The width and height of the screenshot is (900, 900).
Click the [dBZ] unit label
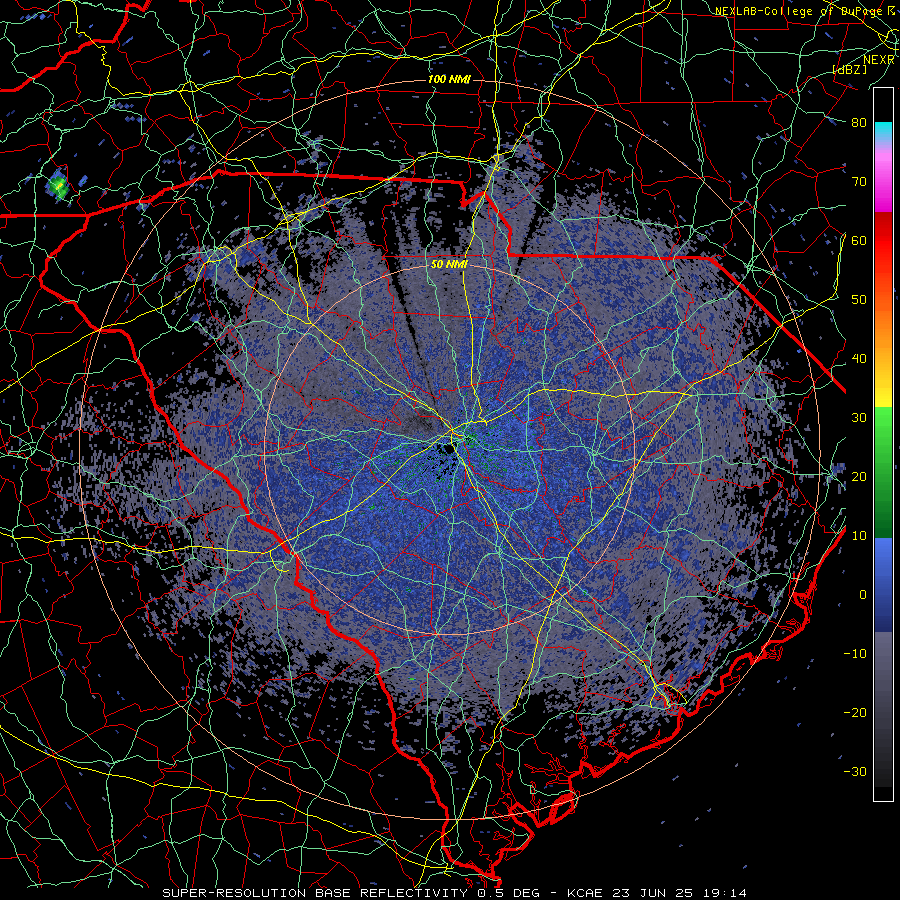point(849,69)
